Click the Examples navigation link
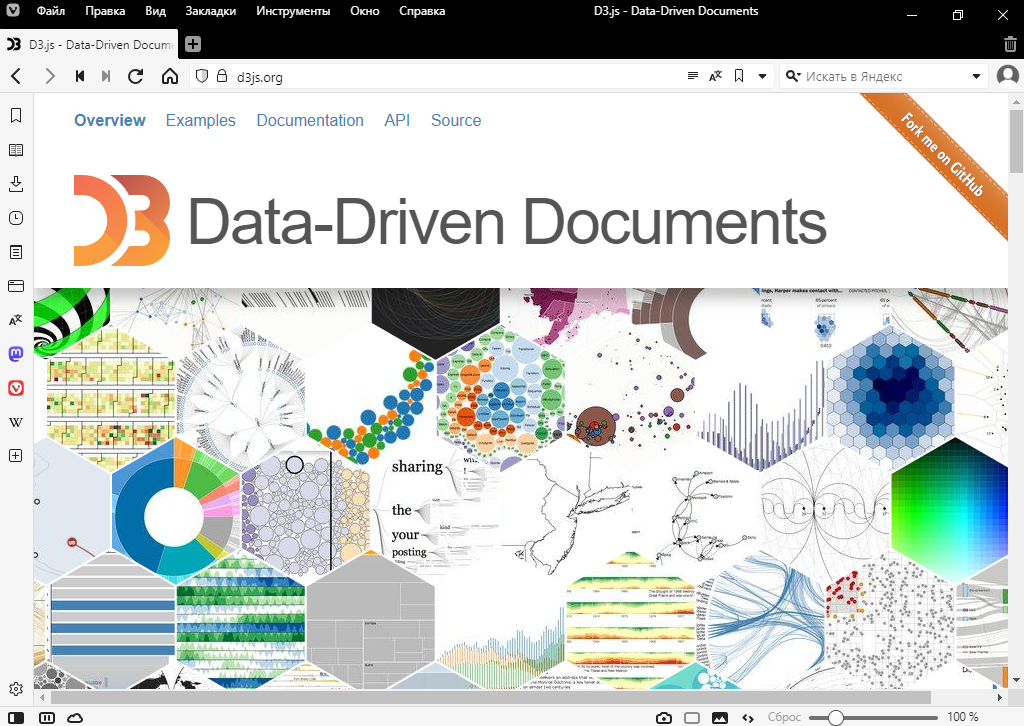 click(201, 120)
